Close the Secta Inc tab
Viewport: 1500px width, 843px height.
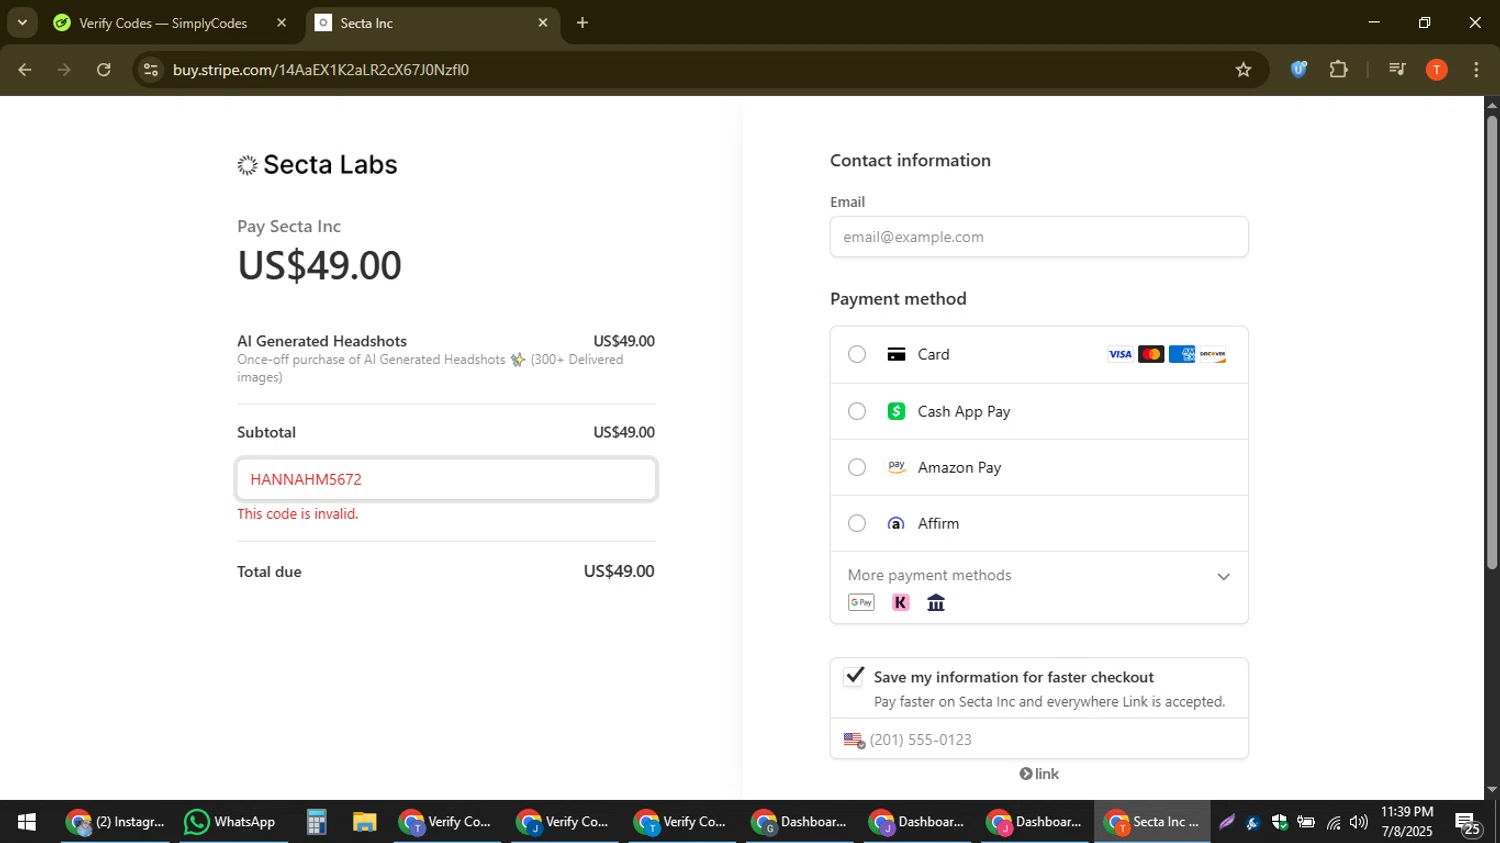[x=543, y=22]
